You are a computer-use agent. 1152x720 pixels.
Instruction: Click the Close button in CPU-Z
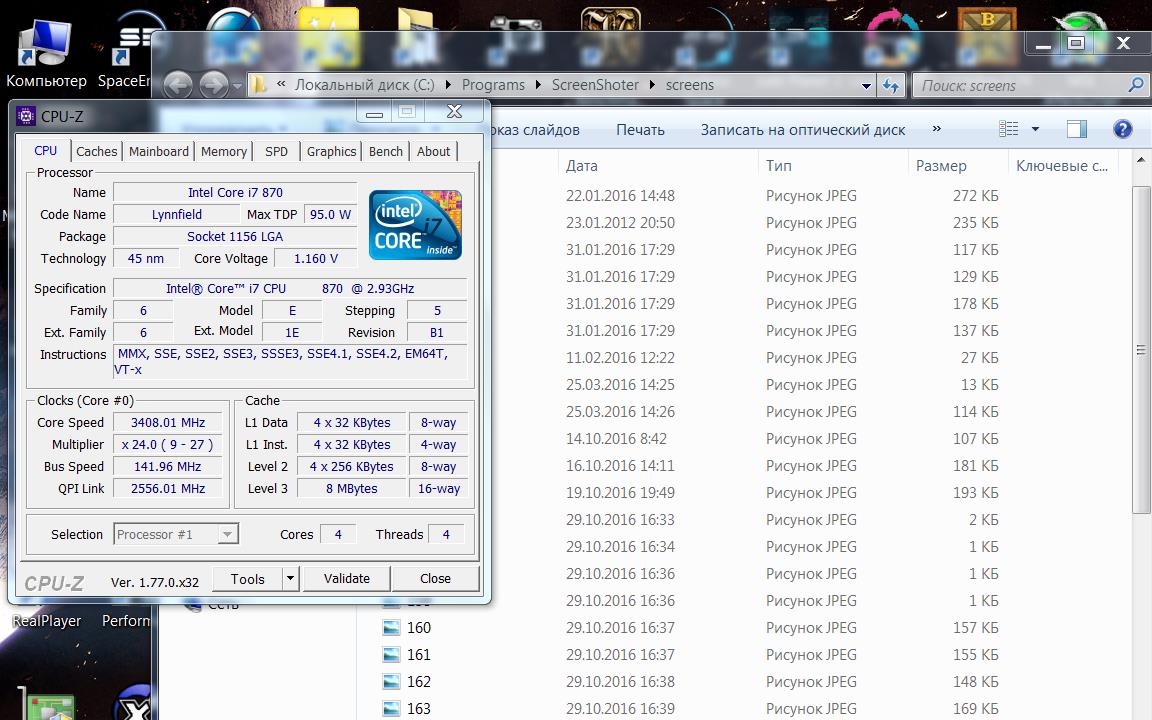coord(435,579)
